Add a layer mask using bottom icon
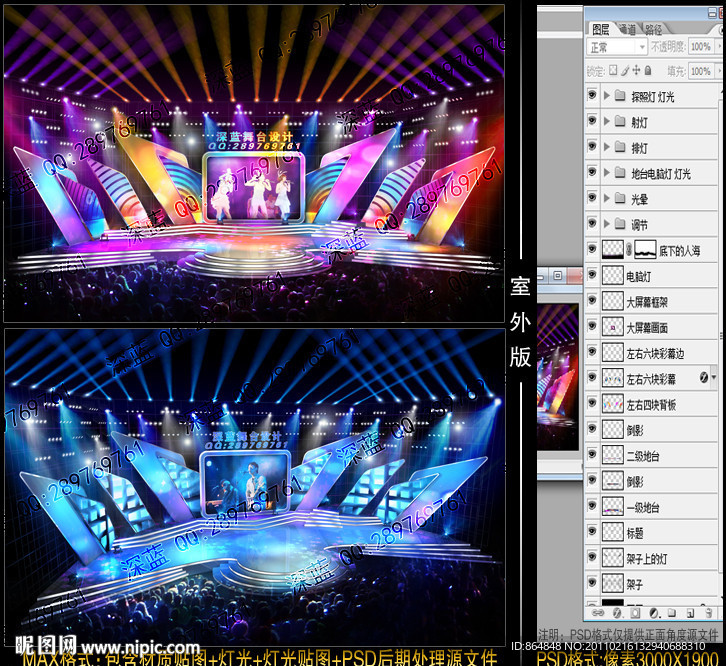726x666 pixels. point(634,611)
